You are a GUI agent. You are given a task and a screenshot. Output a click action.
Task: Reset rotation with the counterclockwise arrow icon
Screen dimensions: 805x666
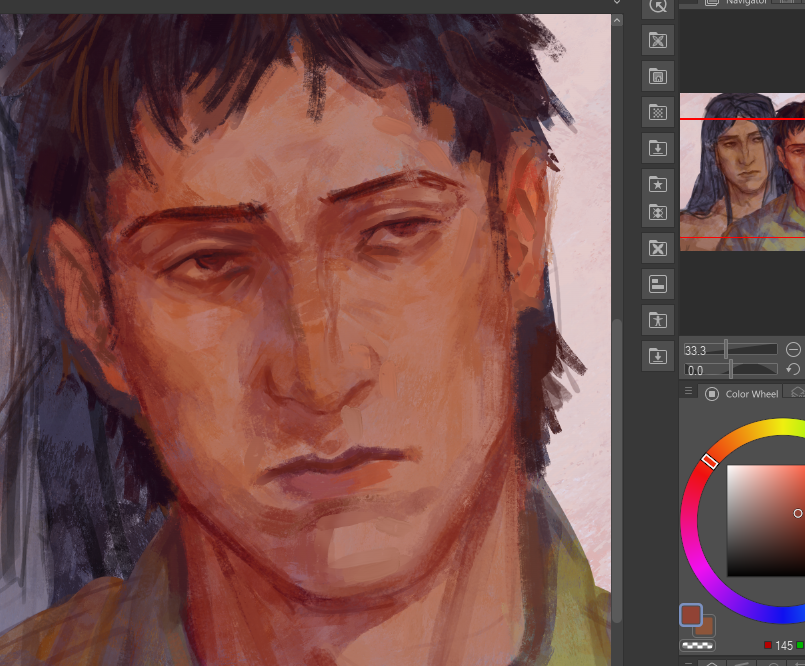point(793,369)
